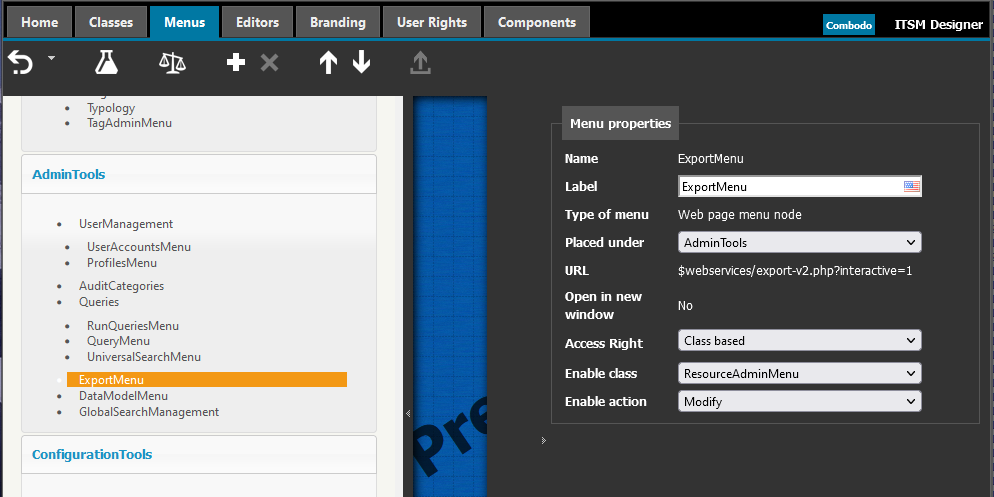
Task: Switch to the Classes tab
Action: (x=110, y=22)
